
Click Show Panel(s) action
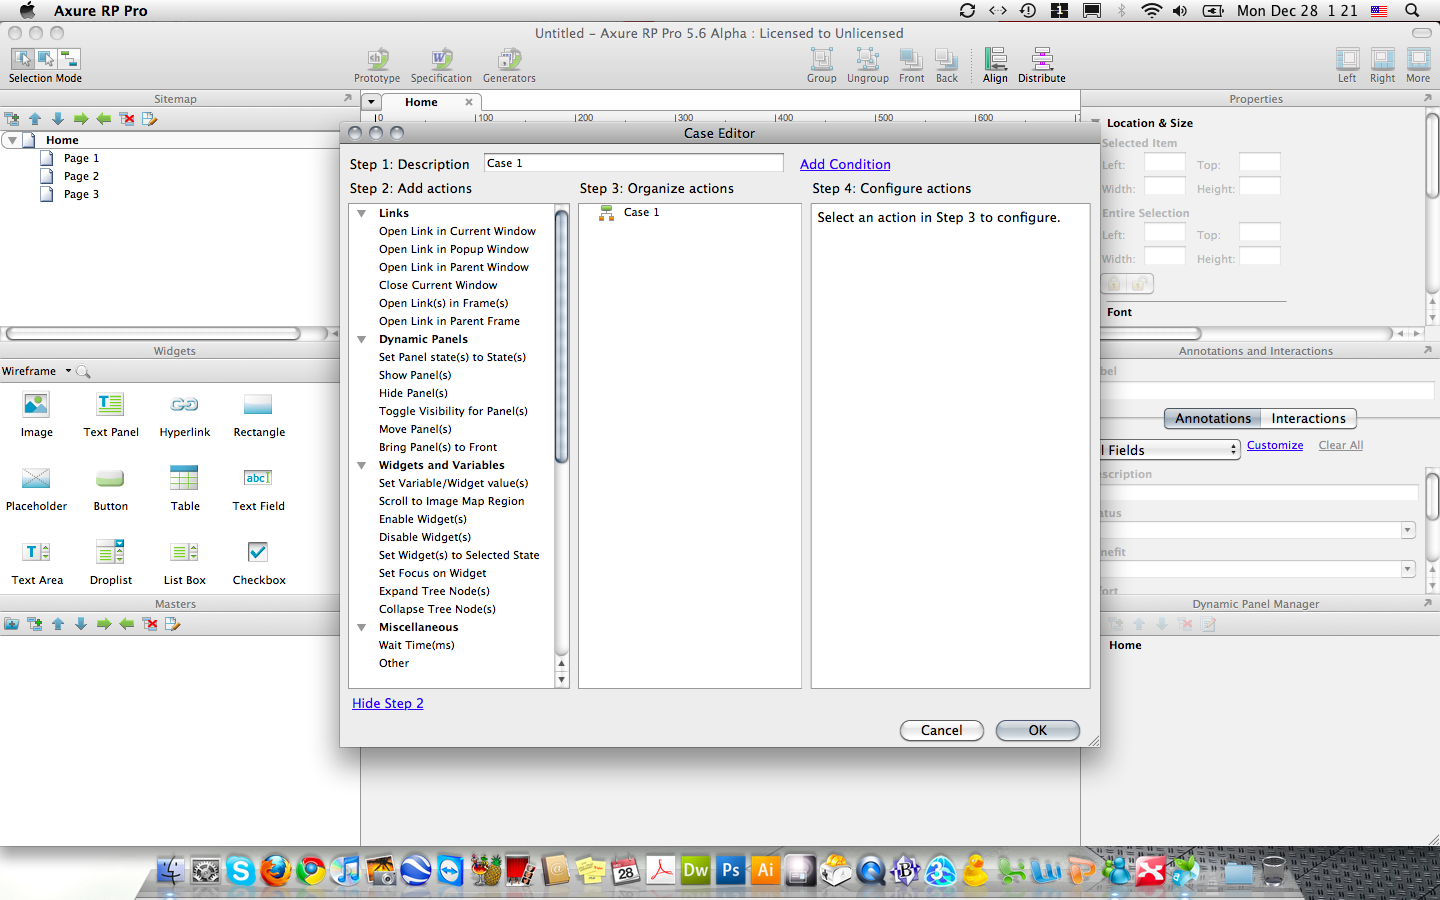(415, 376)
